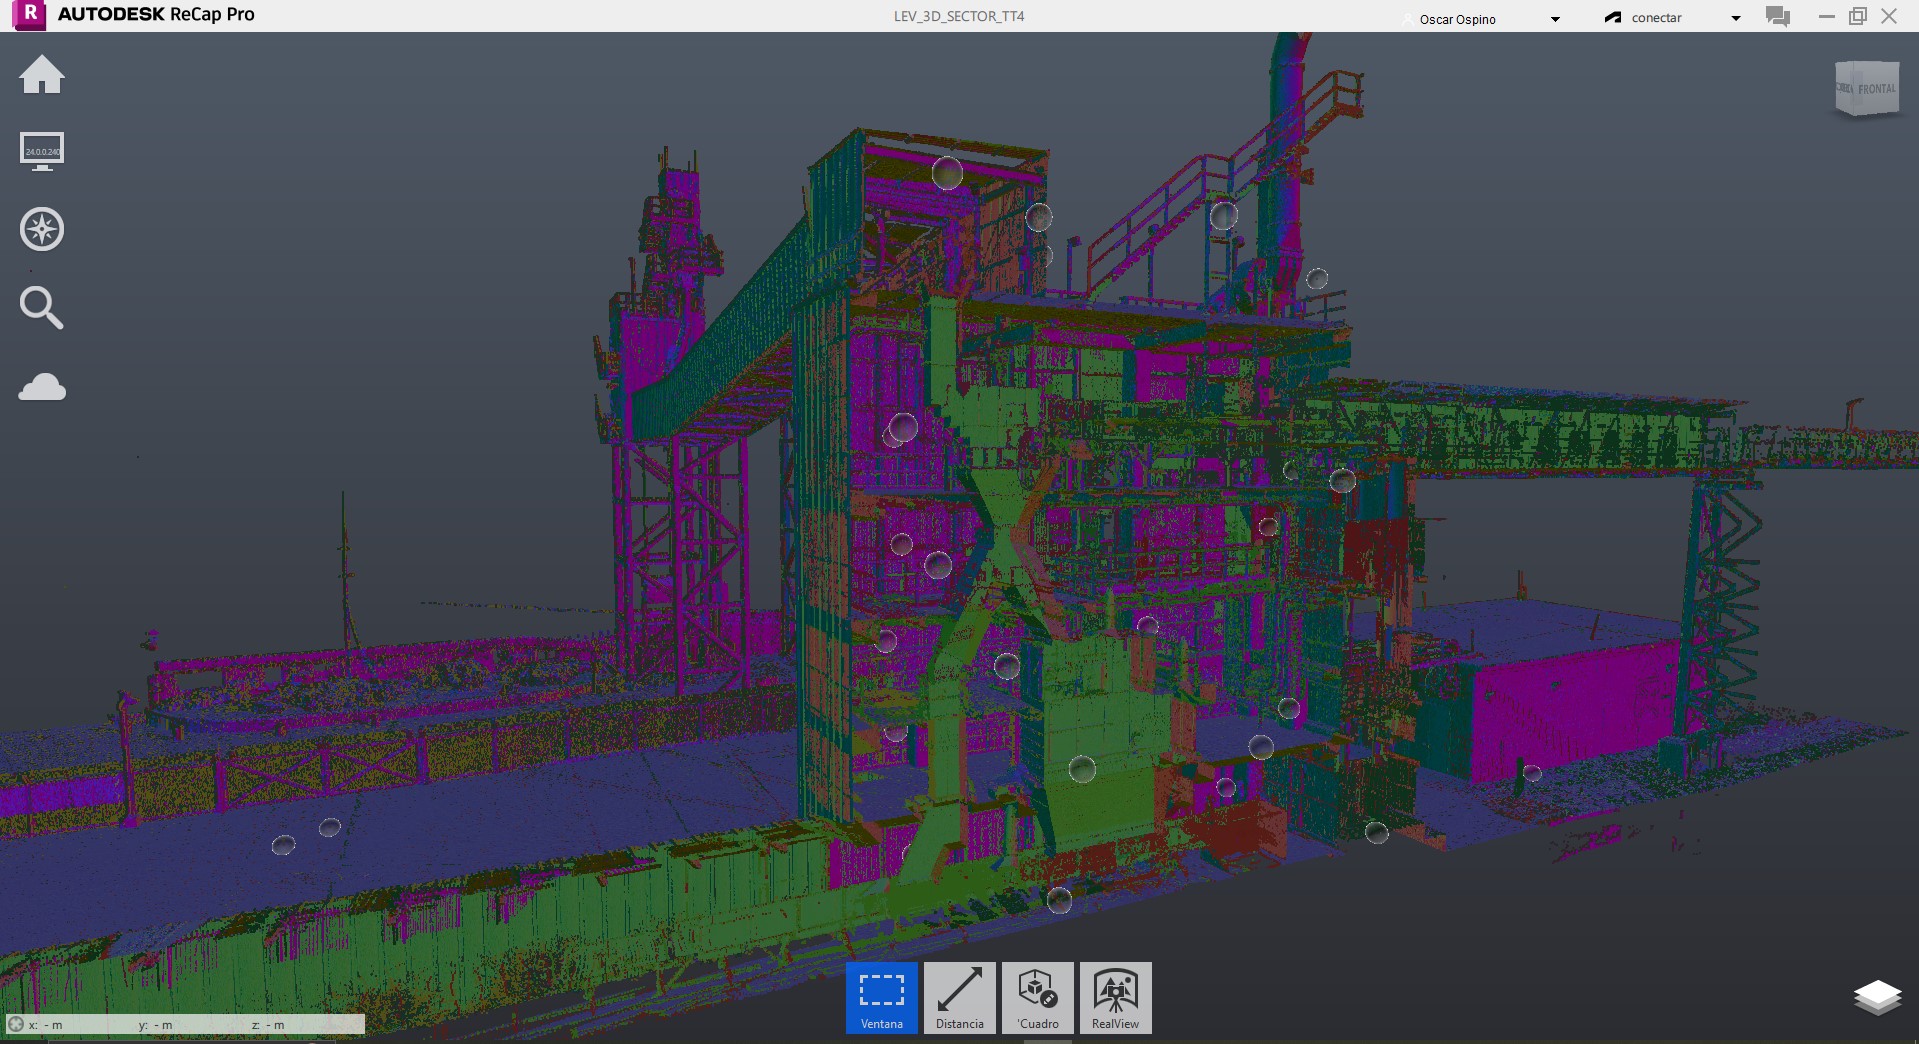The height and width of the screenshot is (1044, 1919).
Task: Open the Home menu icon
Action: point(42,75)
